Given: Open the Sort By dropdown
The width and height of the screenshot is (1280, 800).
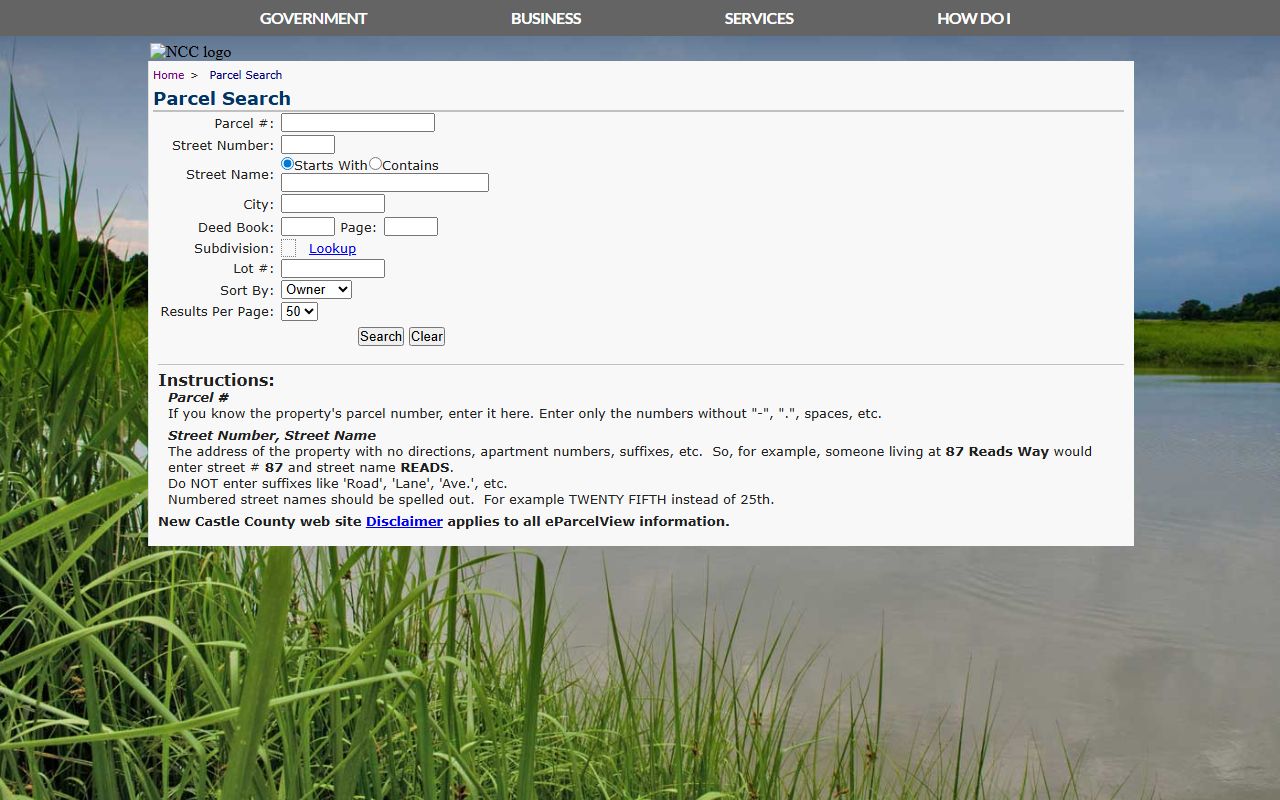Looking at the screenshot, I should click(x=316, y=290).
